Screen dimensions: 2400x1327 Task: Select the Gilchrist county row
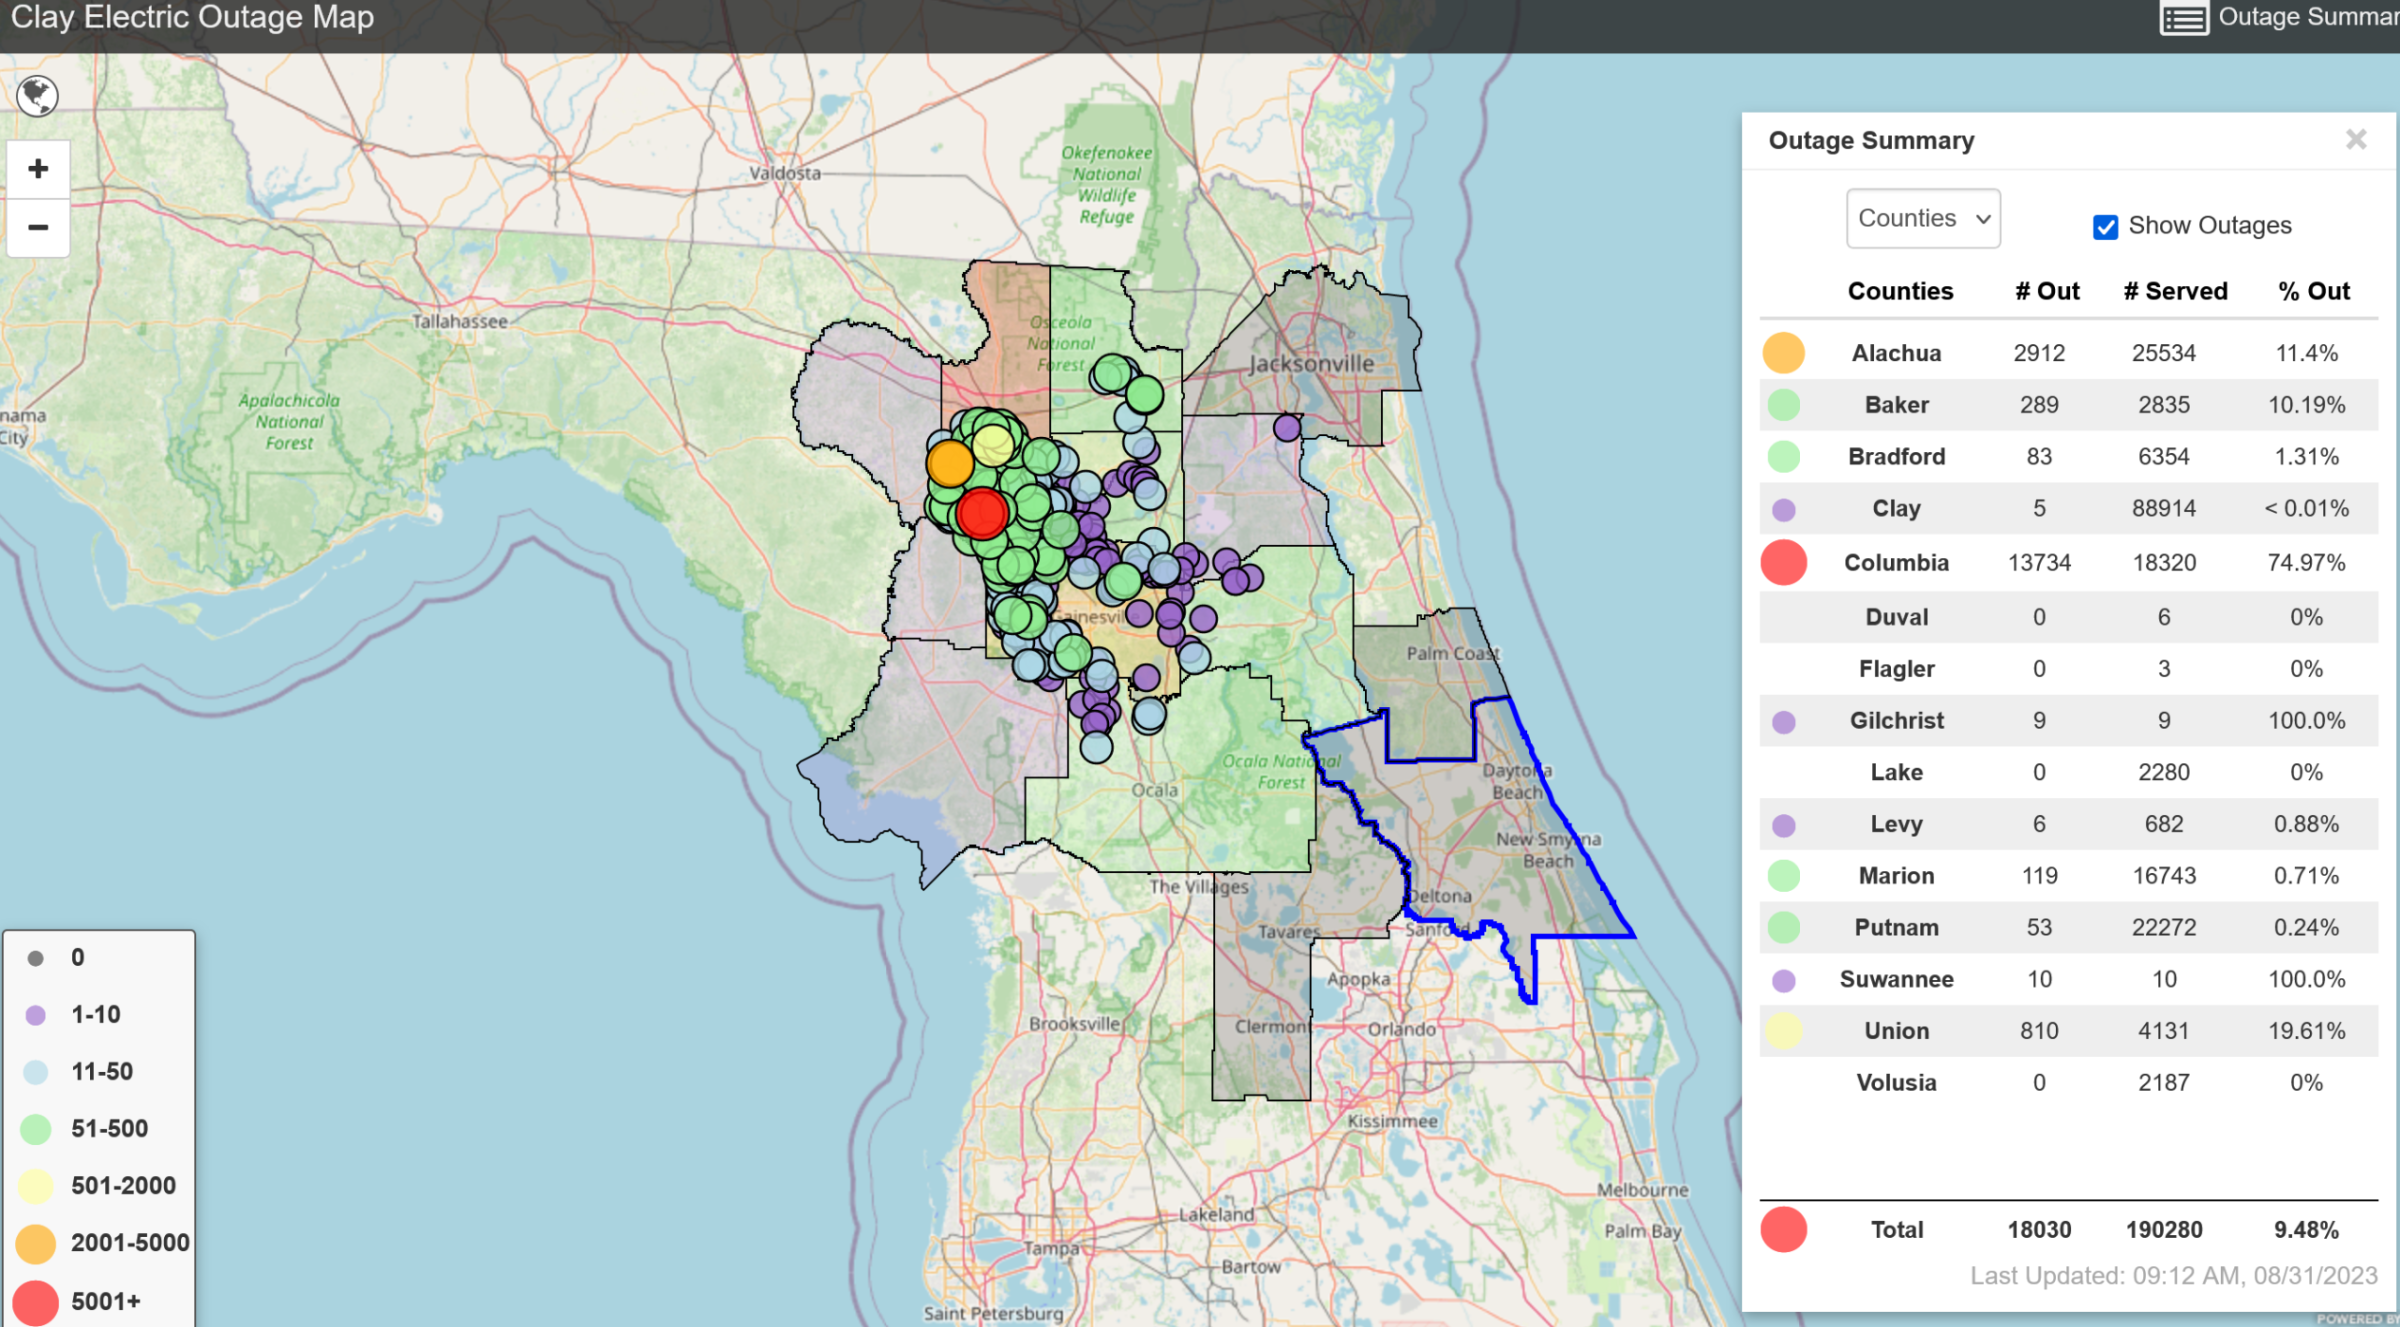[2068, 721]
